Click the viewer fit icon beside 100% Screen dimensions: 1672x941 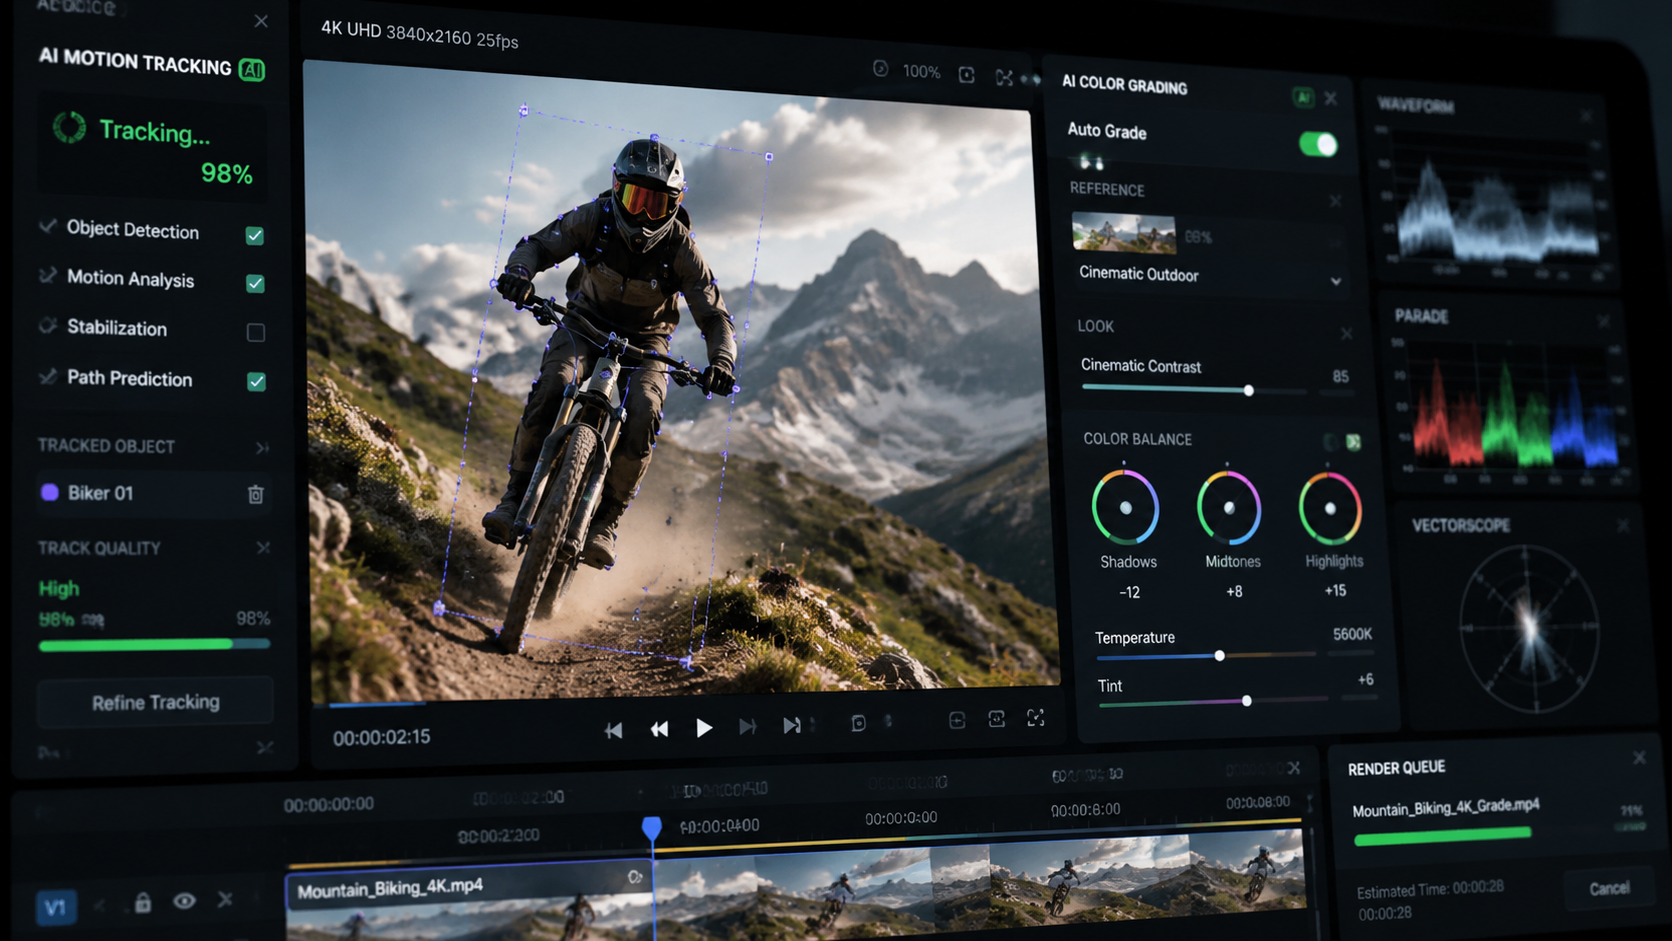tap(966, 75)
